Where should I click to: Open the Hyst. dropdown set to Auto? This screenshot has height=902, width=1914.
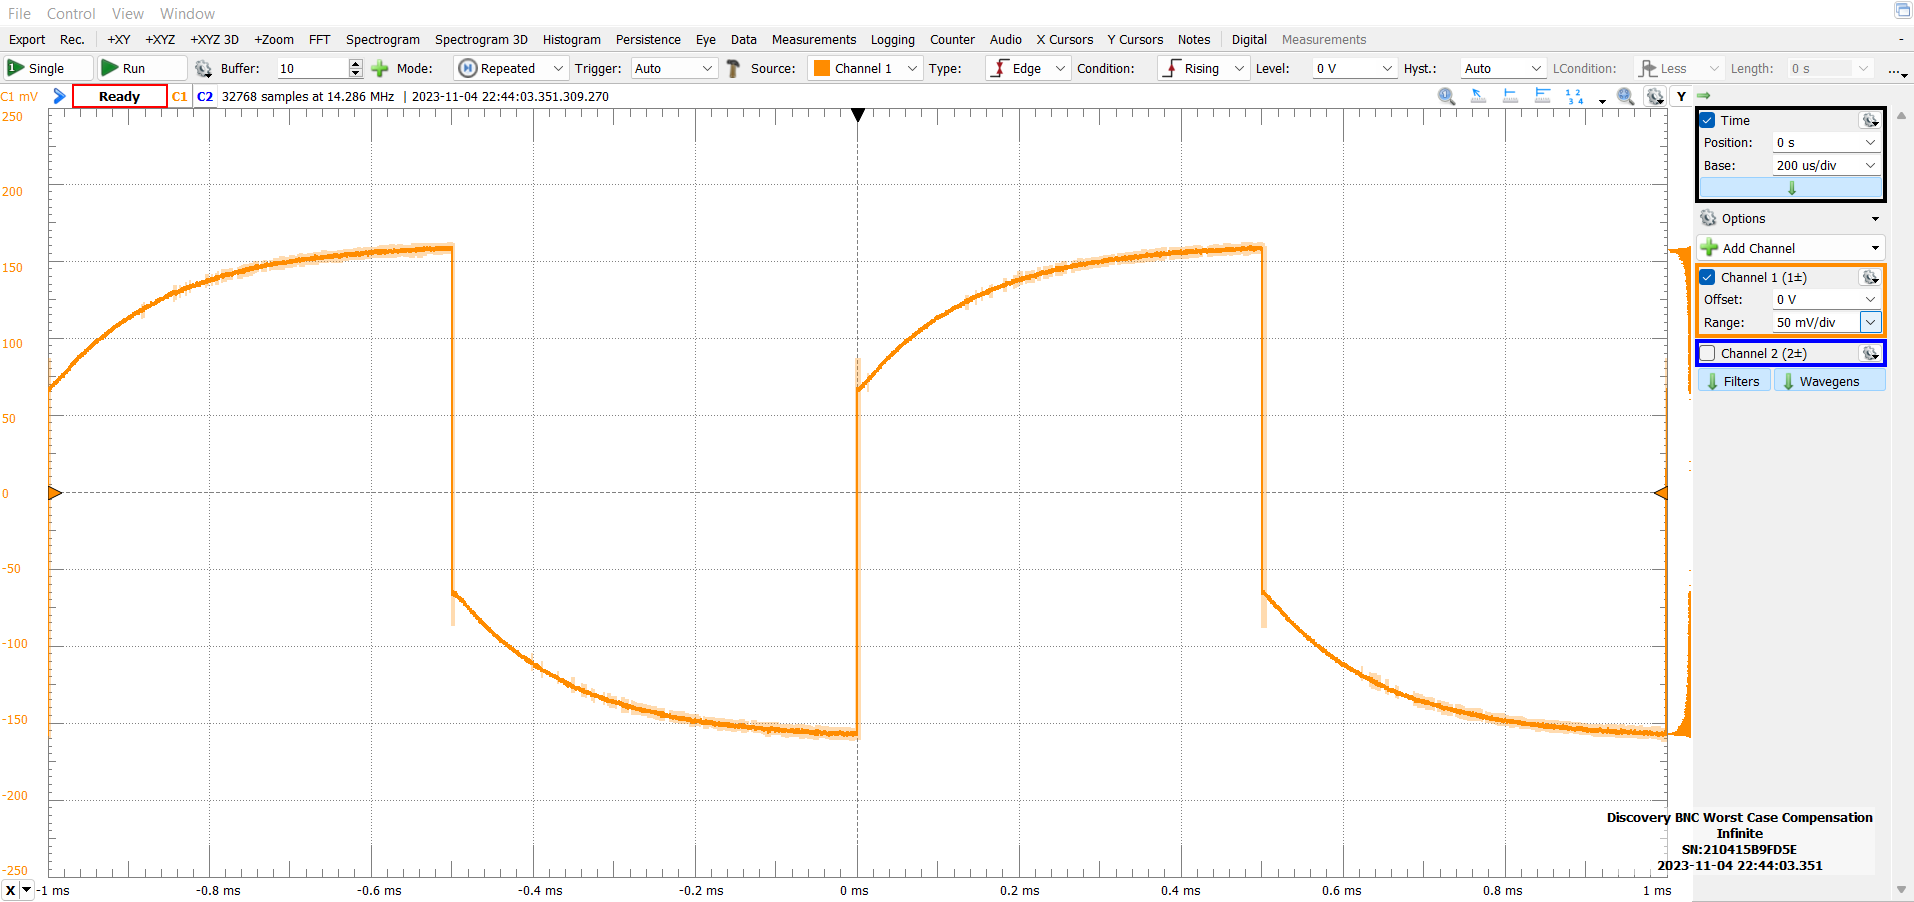click(1503, 68)
